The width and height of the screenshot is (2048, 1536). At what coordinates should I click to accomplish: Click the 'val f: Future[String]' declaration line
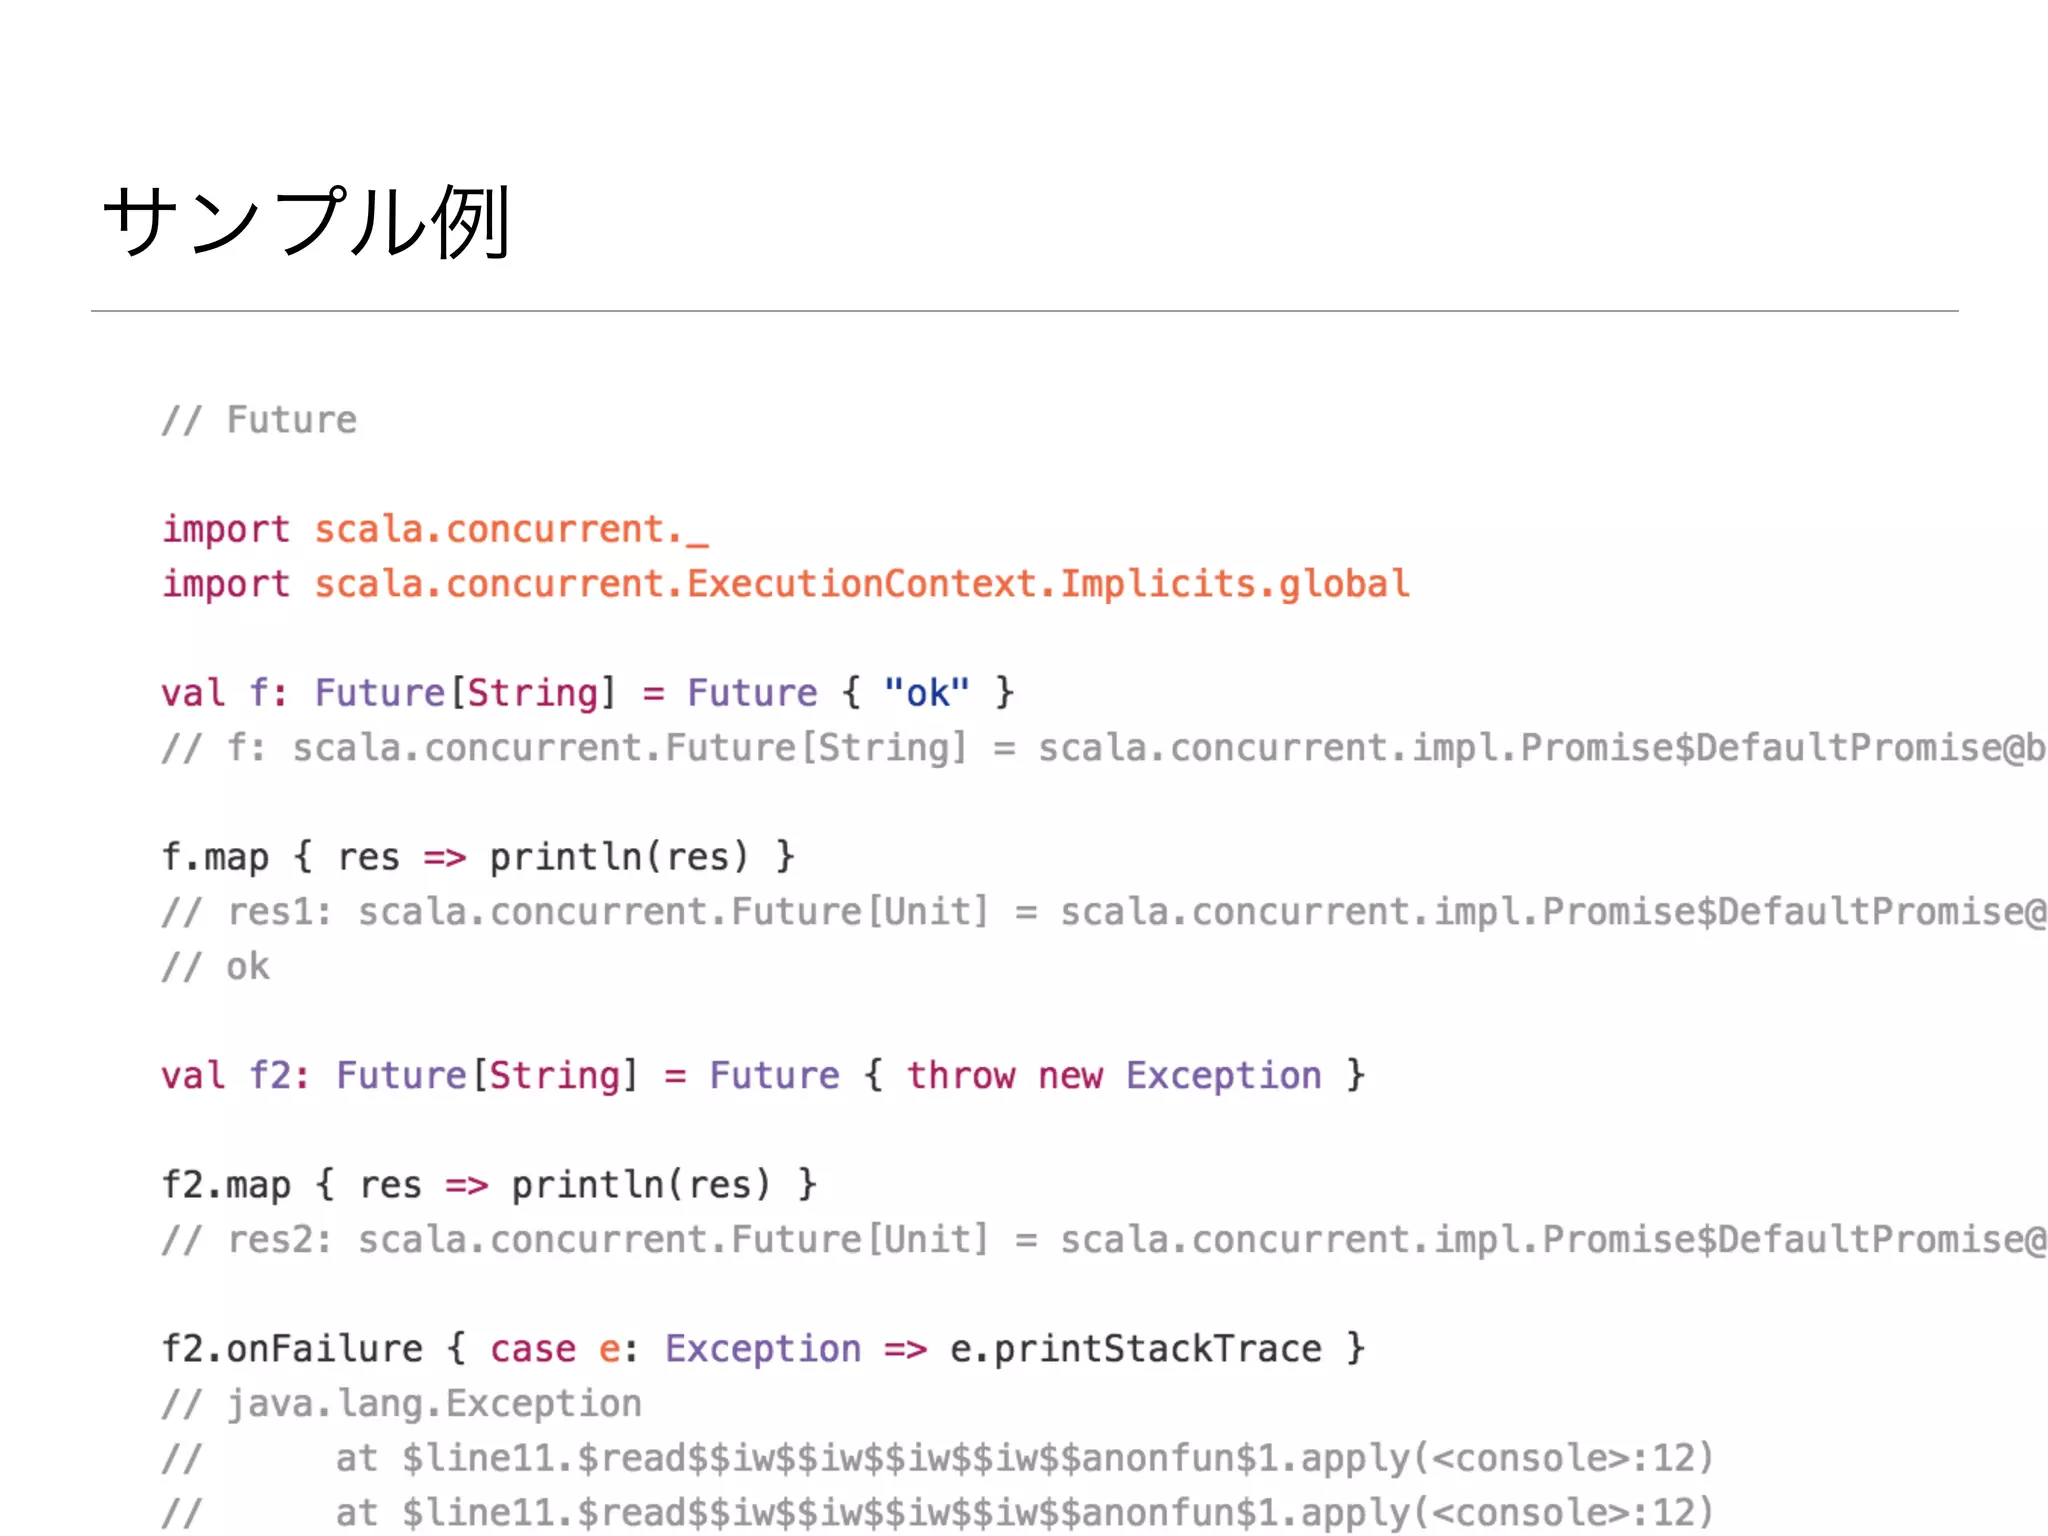coord(588,693)
